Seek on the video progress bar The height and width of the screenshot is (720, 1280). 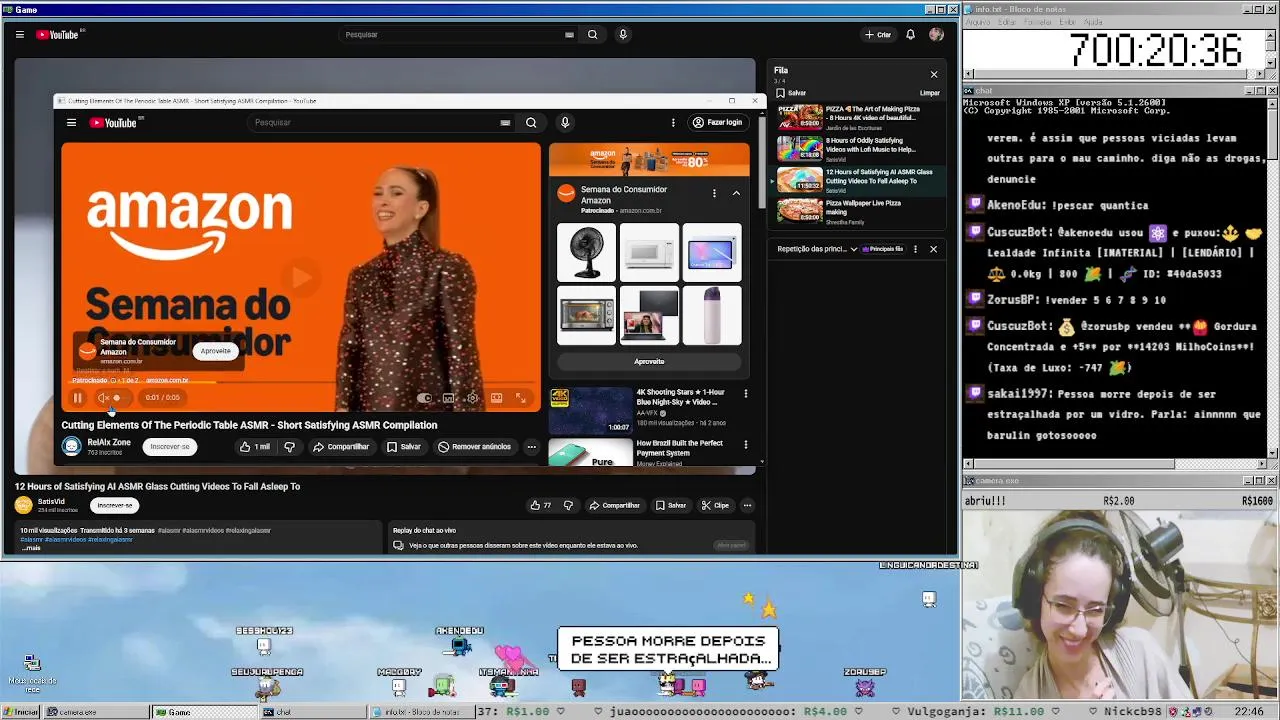point(300,383)
